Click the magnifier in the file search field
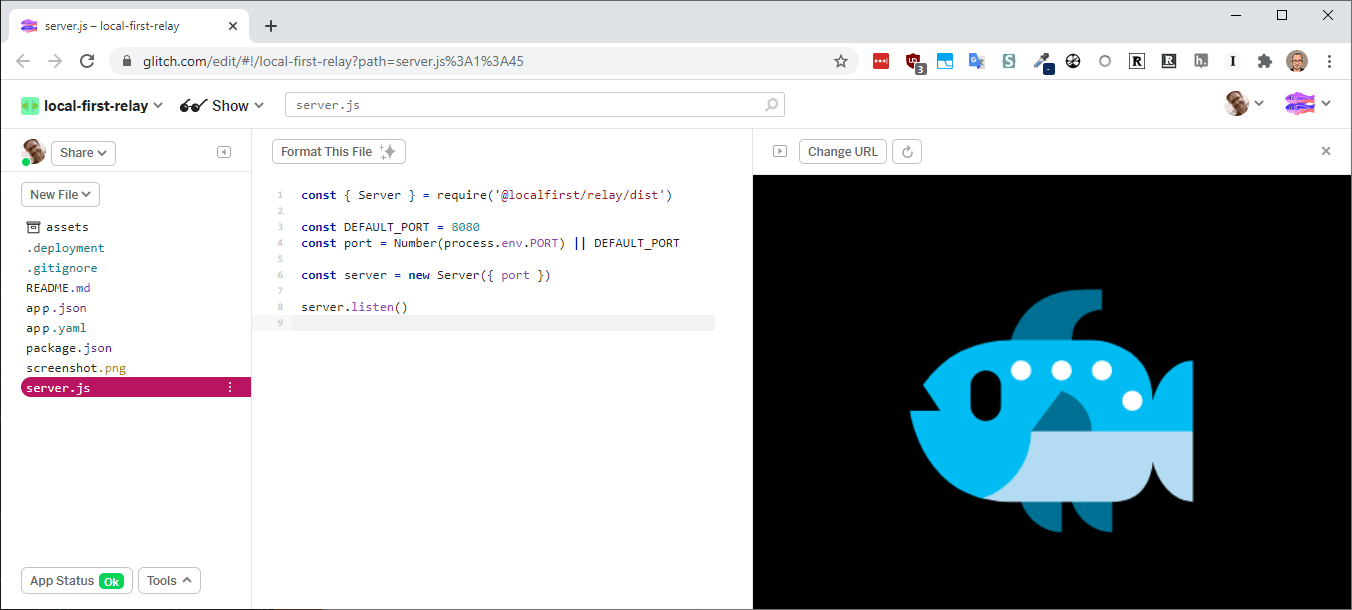The height and width of the screenshot is (610, 1352). pyautogui.click(x=770, y=104)
